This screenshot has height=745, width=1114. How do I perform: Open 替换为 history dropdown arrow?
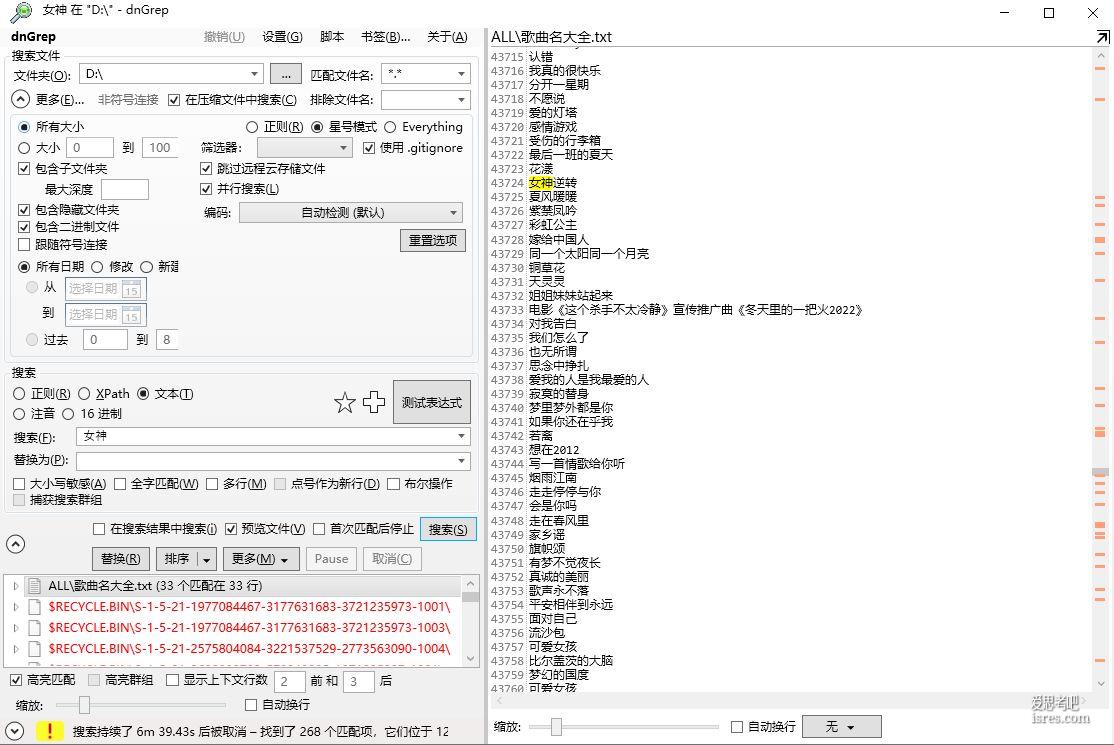pyautogui.click(x=462, y=461)
